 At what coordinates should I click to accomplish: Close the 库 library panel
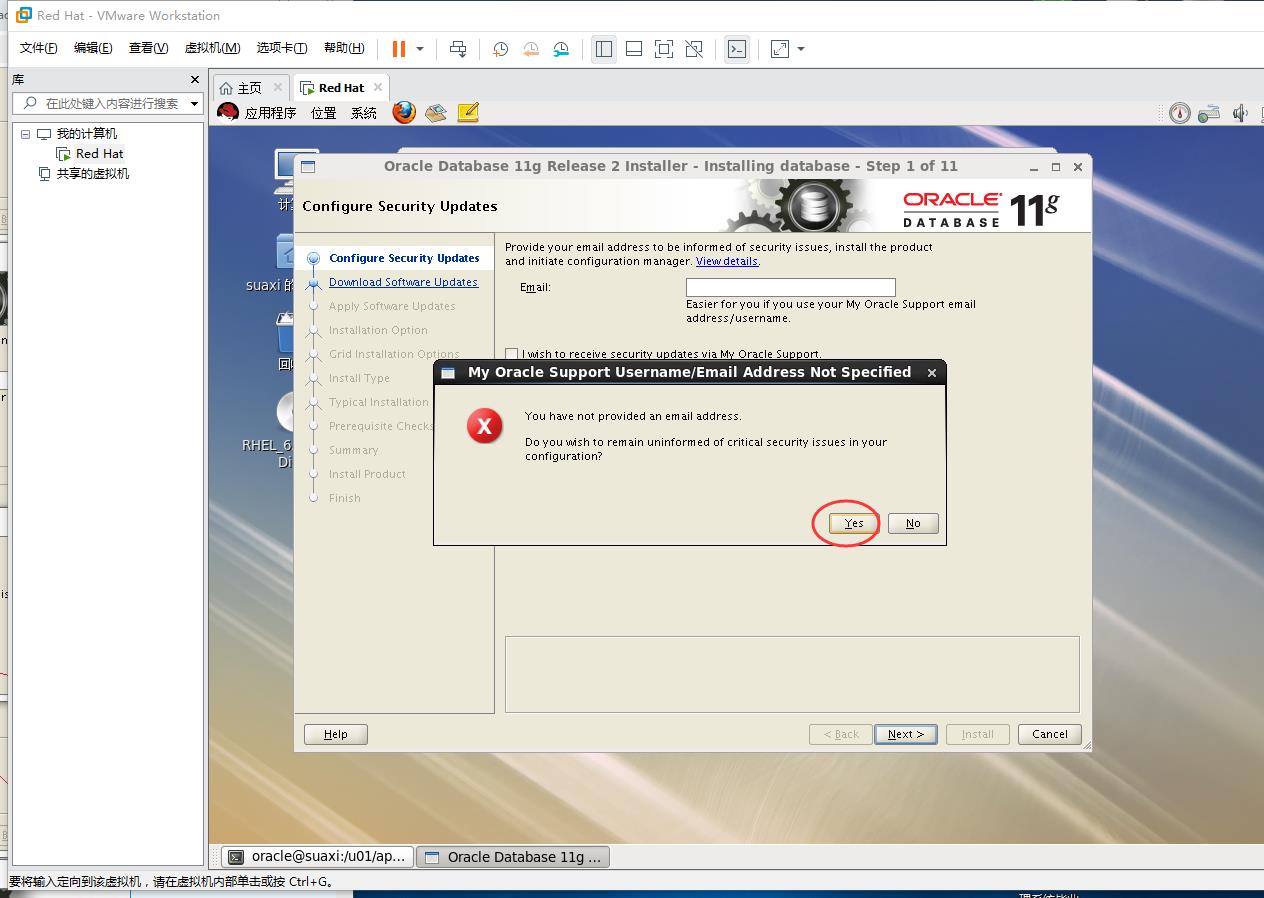[x=195, y=79]
